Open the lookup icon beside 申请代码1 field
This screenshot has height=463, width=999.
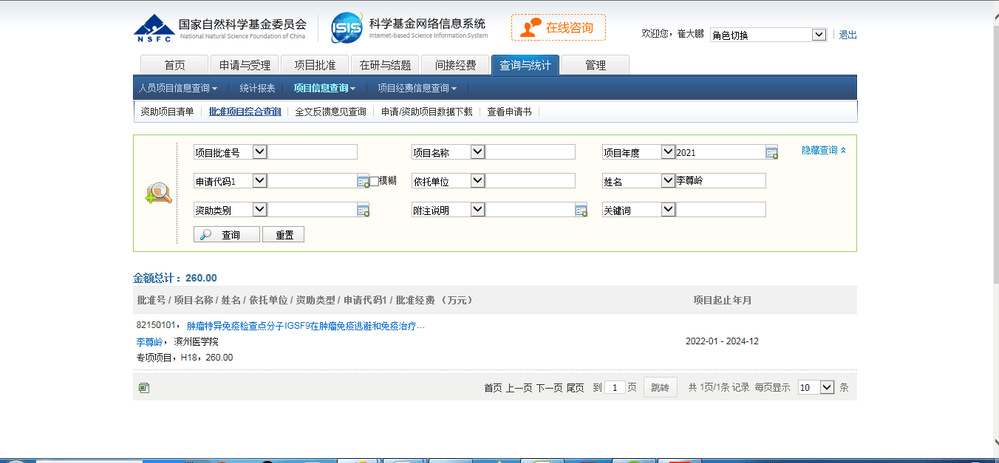363,181
